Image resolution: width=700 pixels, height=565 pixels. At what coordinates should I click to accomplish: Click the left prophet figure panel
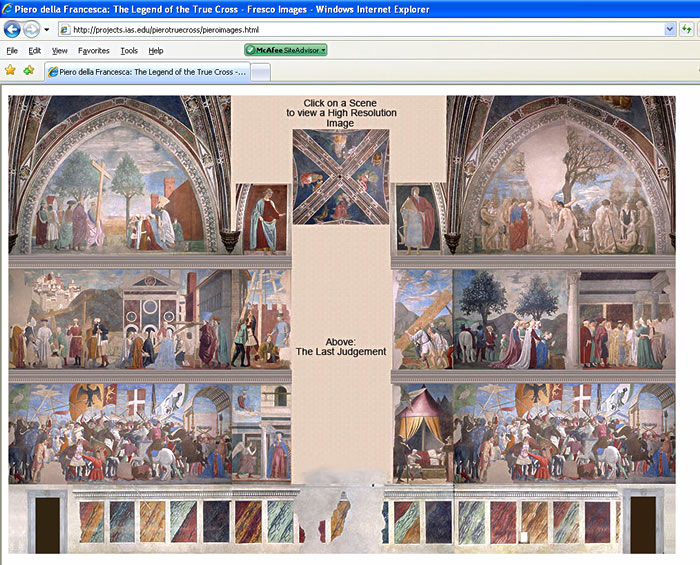click(265, 219)
